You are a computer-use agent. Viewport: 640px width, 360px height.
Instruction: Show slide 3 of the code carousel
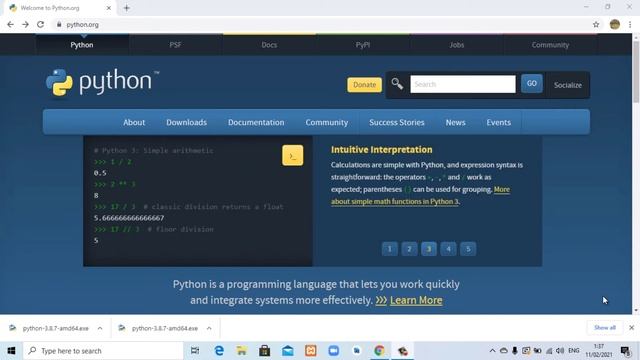(x=429, y=249)
